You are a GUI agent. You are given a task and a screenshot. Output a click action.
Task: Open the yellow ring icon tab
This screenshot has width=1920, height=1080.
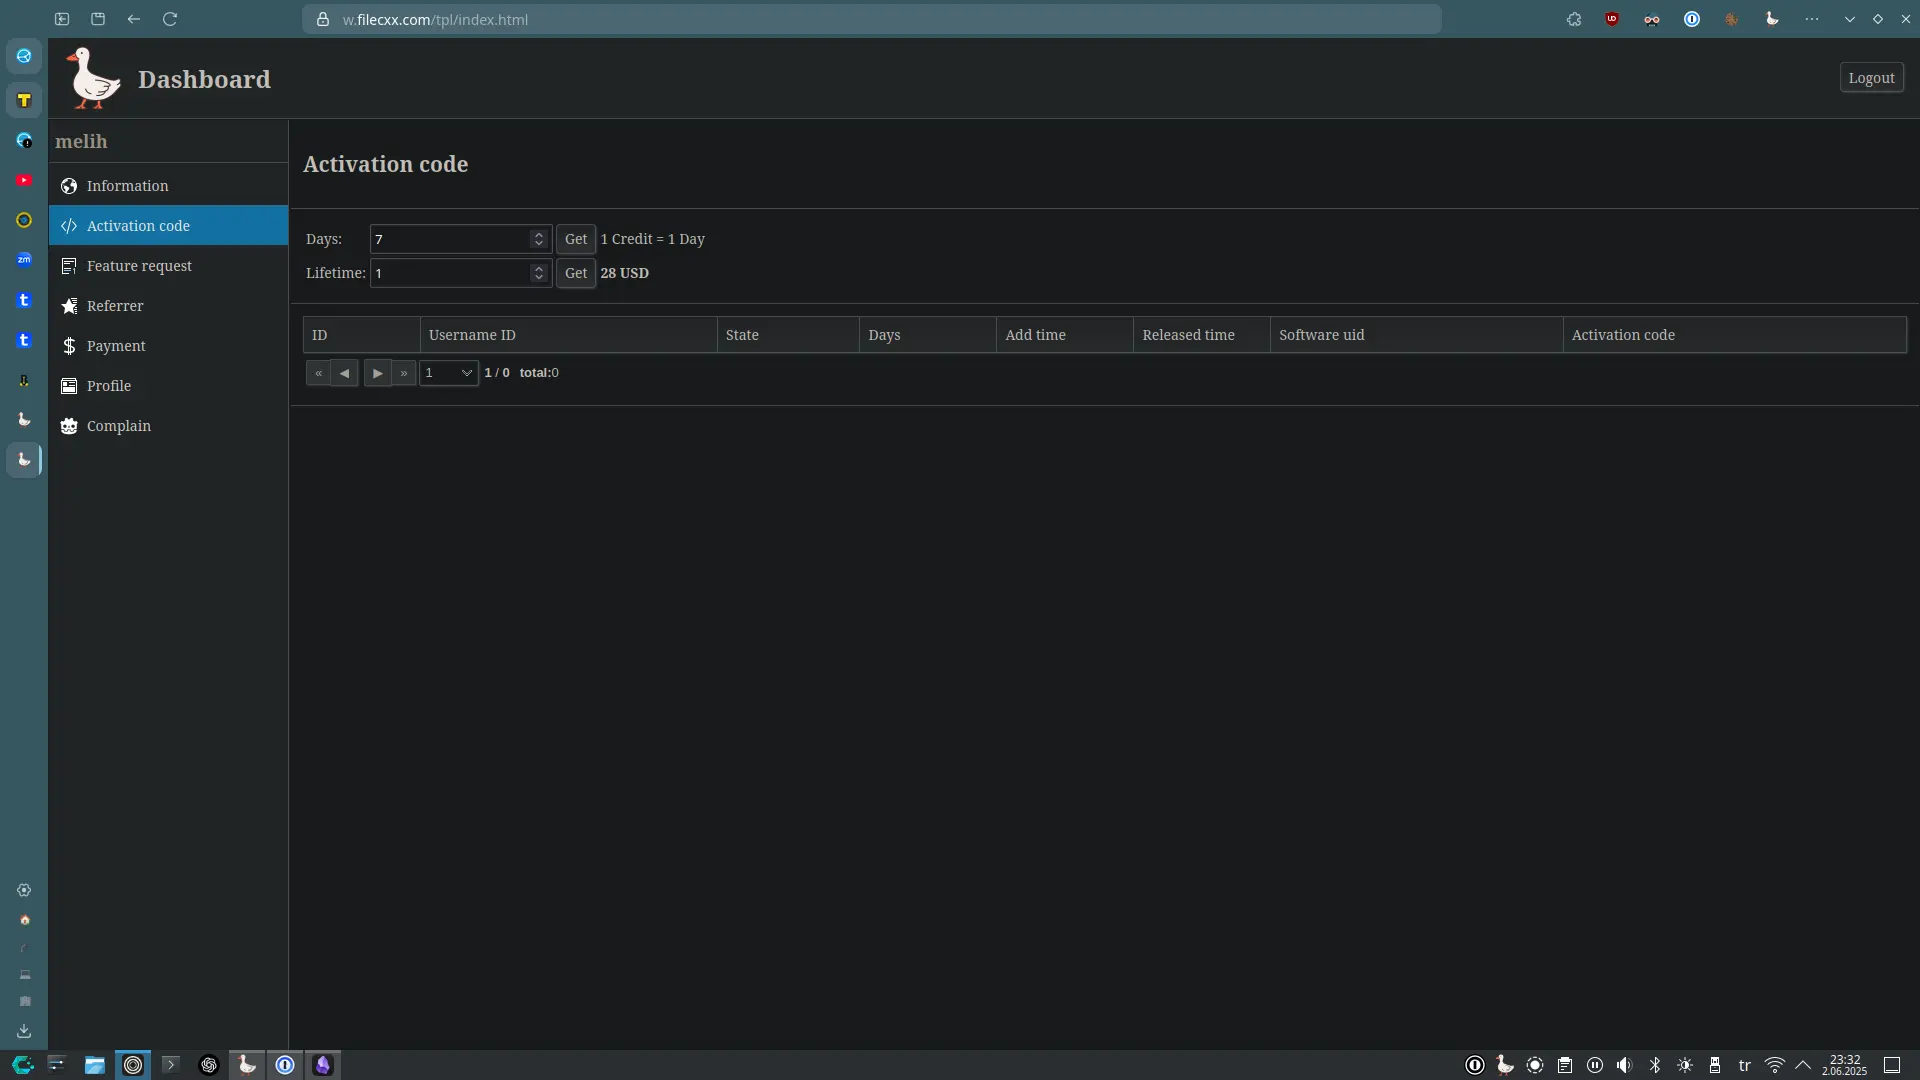point(24,220)
